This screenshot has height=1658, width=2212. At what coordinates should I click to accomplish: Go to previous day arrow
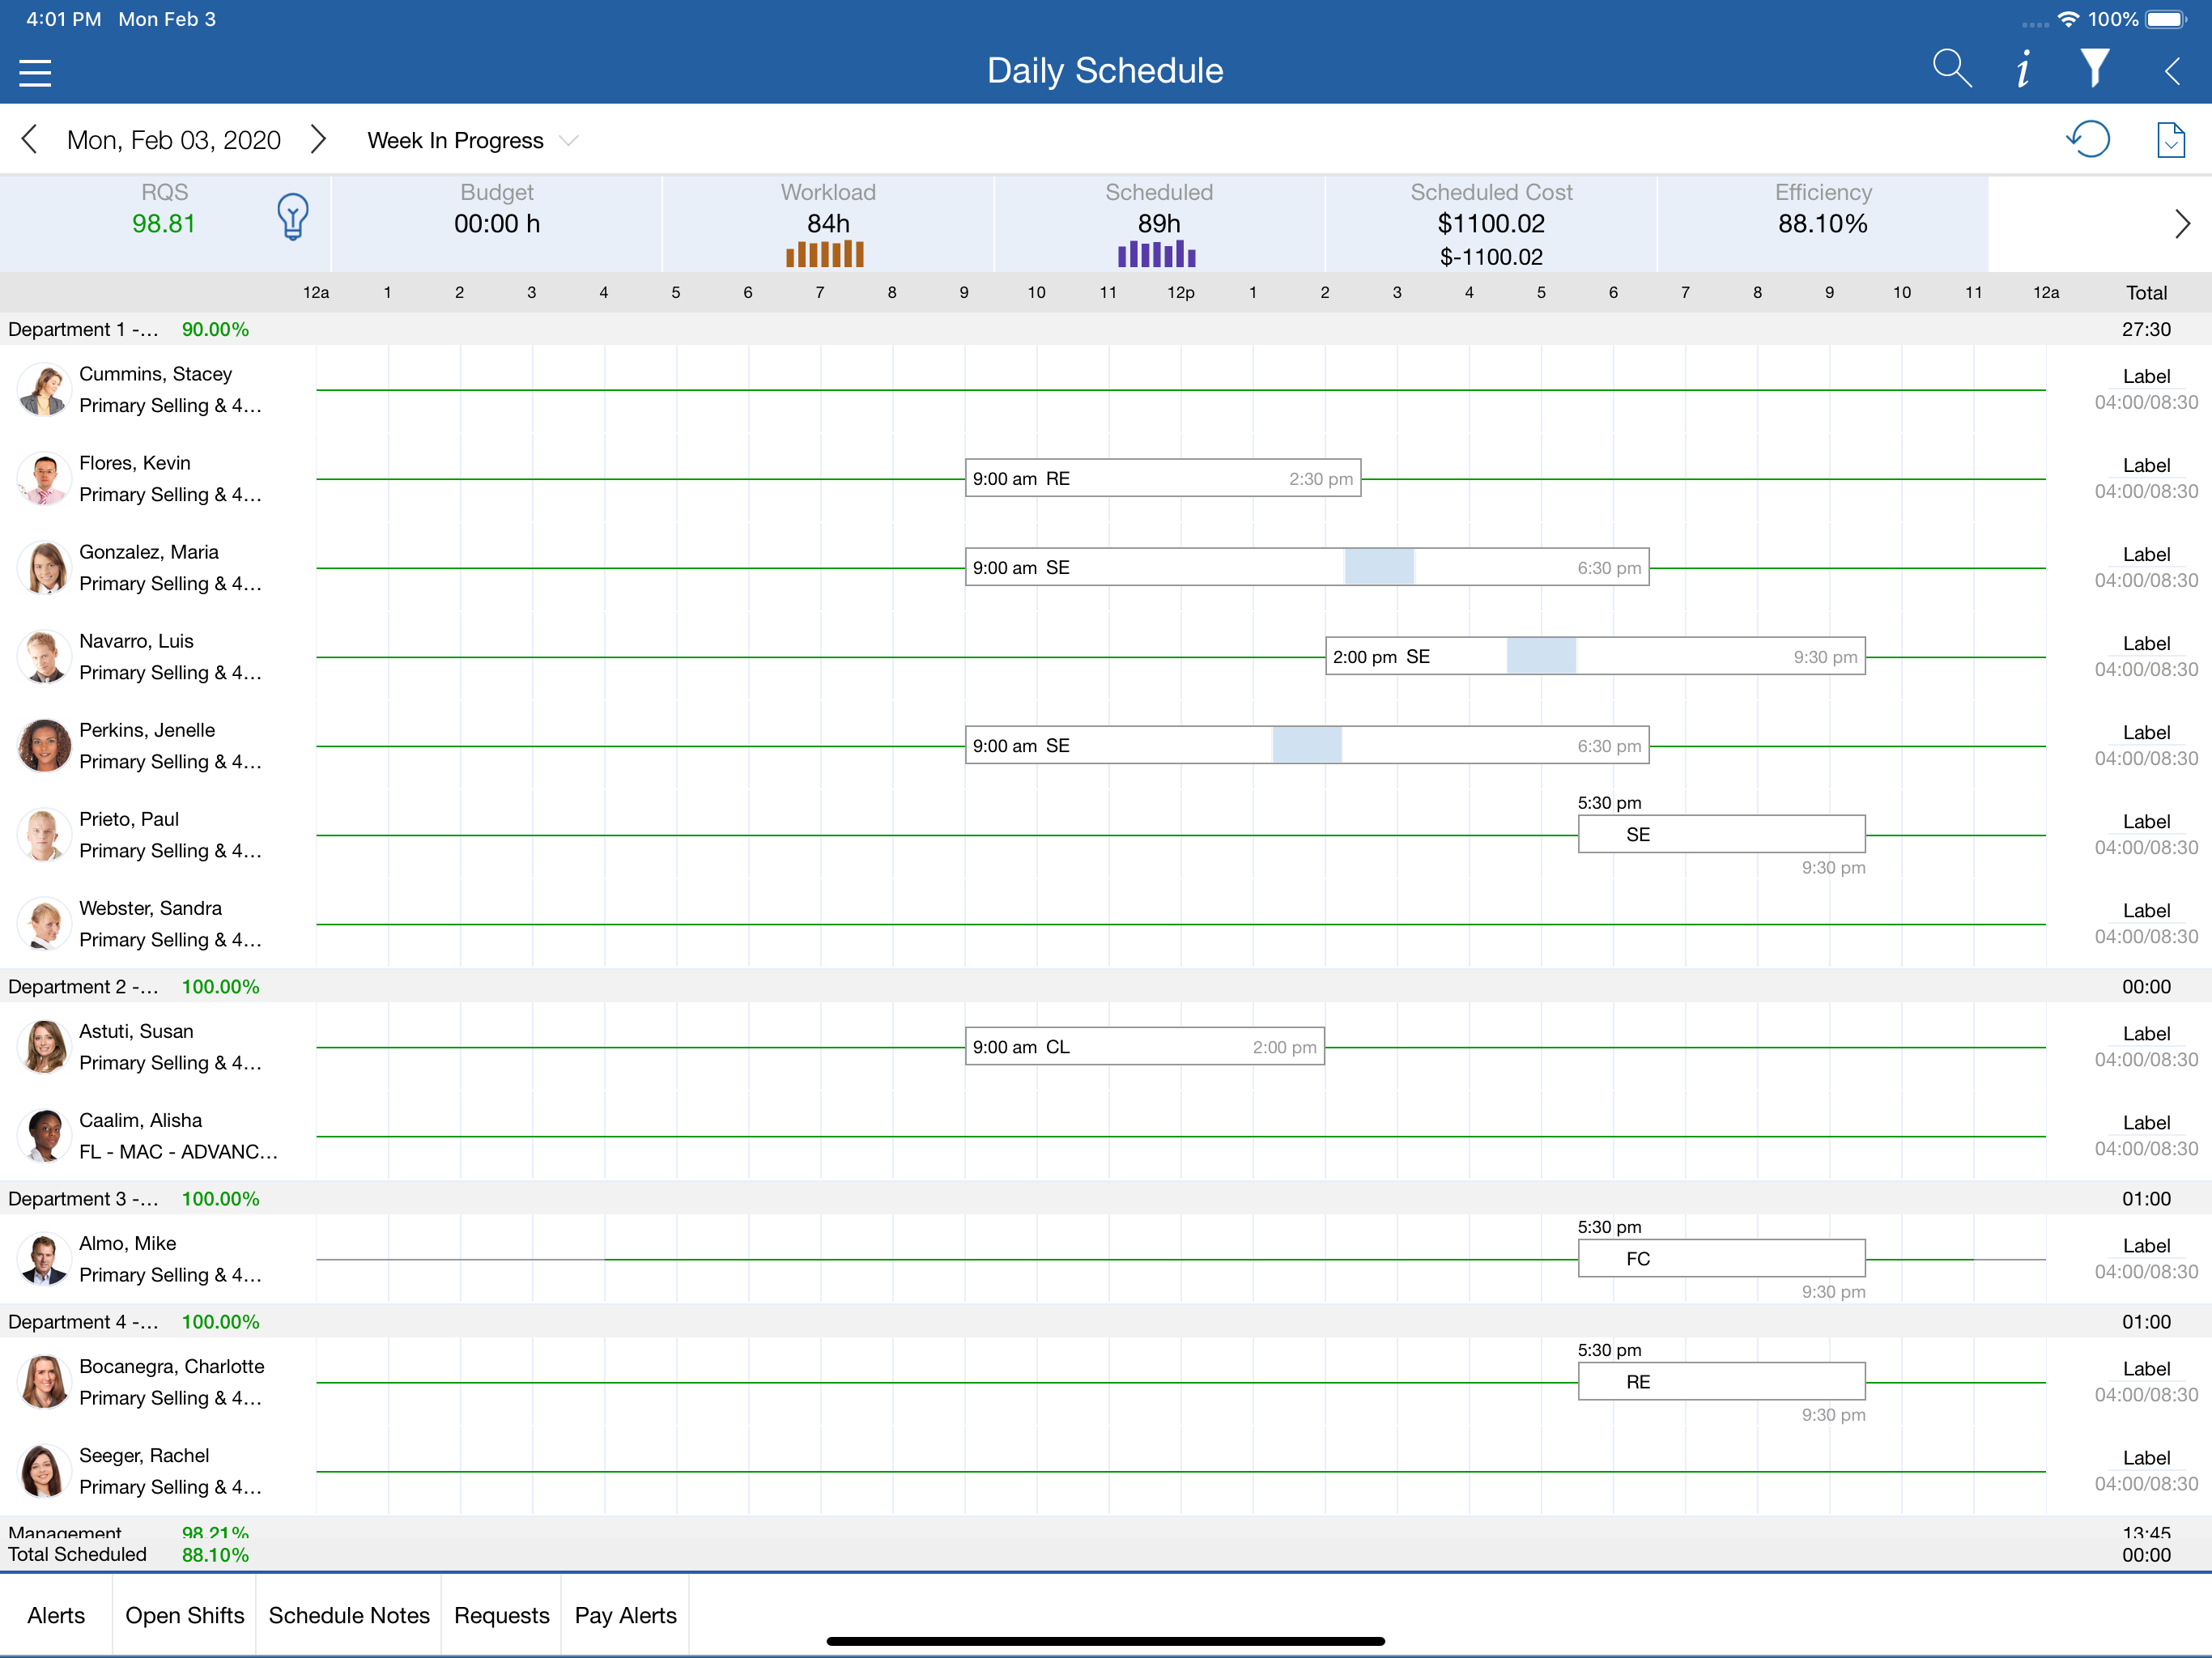point(30,140)
